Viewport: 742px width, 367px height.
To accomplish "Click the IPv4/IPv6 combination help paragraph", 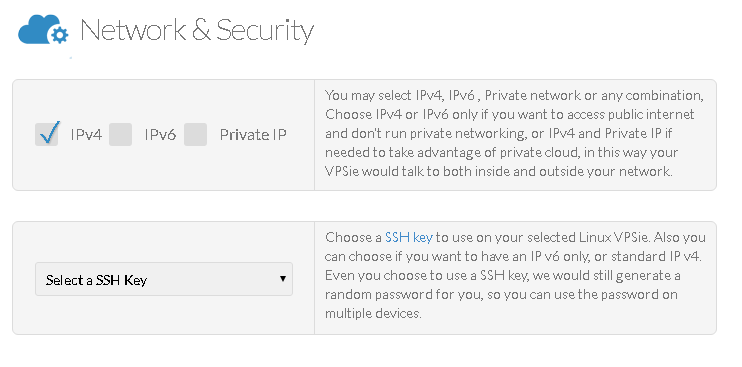I will pyautogui.click(x=514, y=133).
